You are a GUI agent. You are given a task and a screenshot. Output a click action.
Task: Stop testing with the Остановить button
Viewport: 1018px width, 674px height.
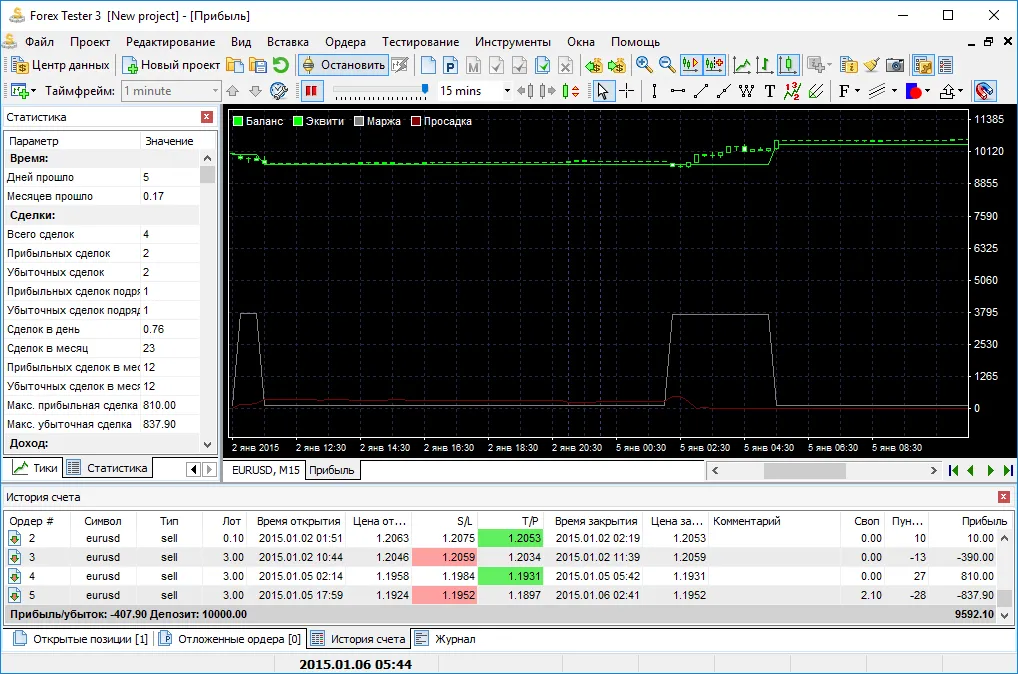(344, 65)
